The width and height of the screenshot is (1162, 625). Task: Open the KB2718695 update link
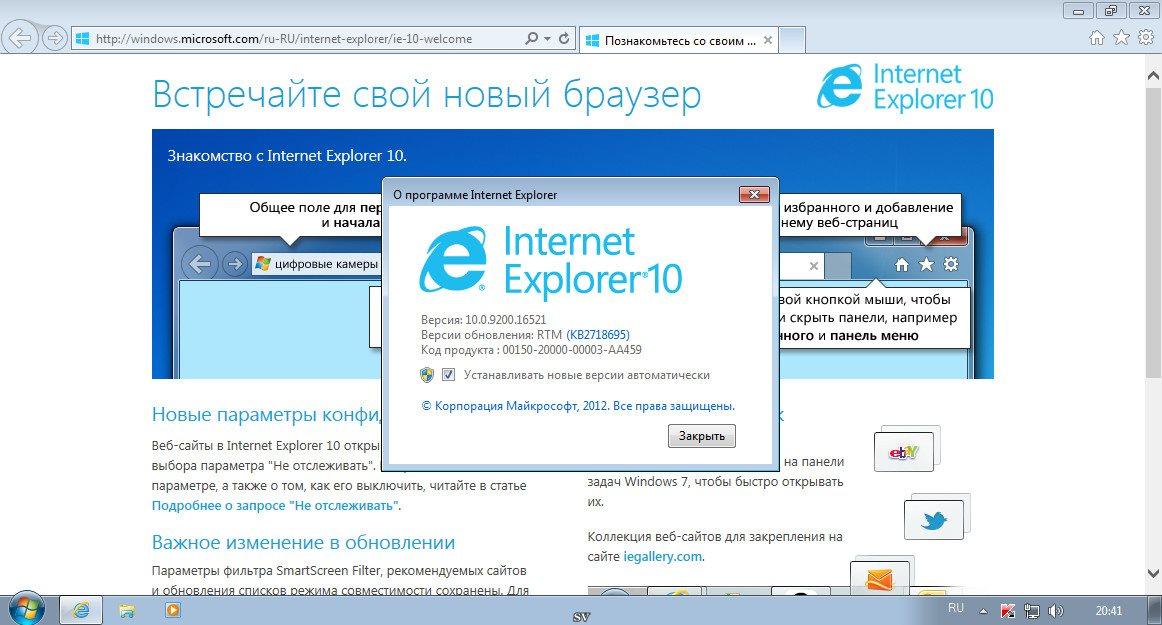click(x=598, y=334)
